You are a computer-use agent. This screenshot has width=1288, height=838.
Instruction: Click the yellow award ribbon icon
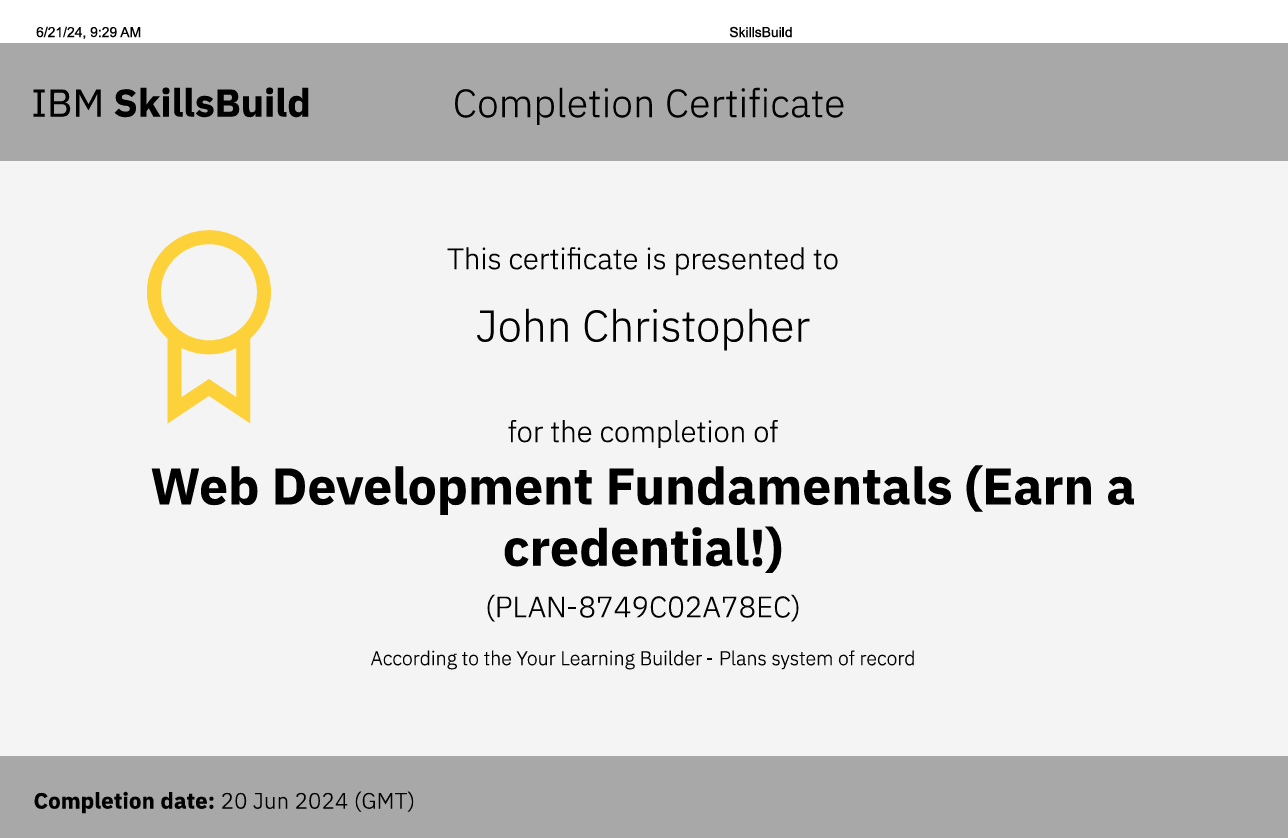(209, 327)
